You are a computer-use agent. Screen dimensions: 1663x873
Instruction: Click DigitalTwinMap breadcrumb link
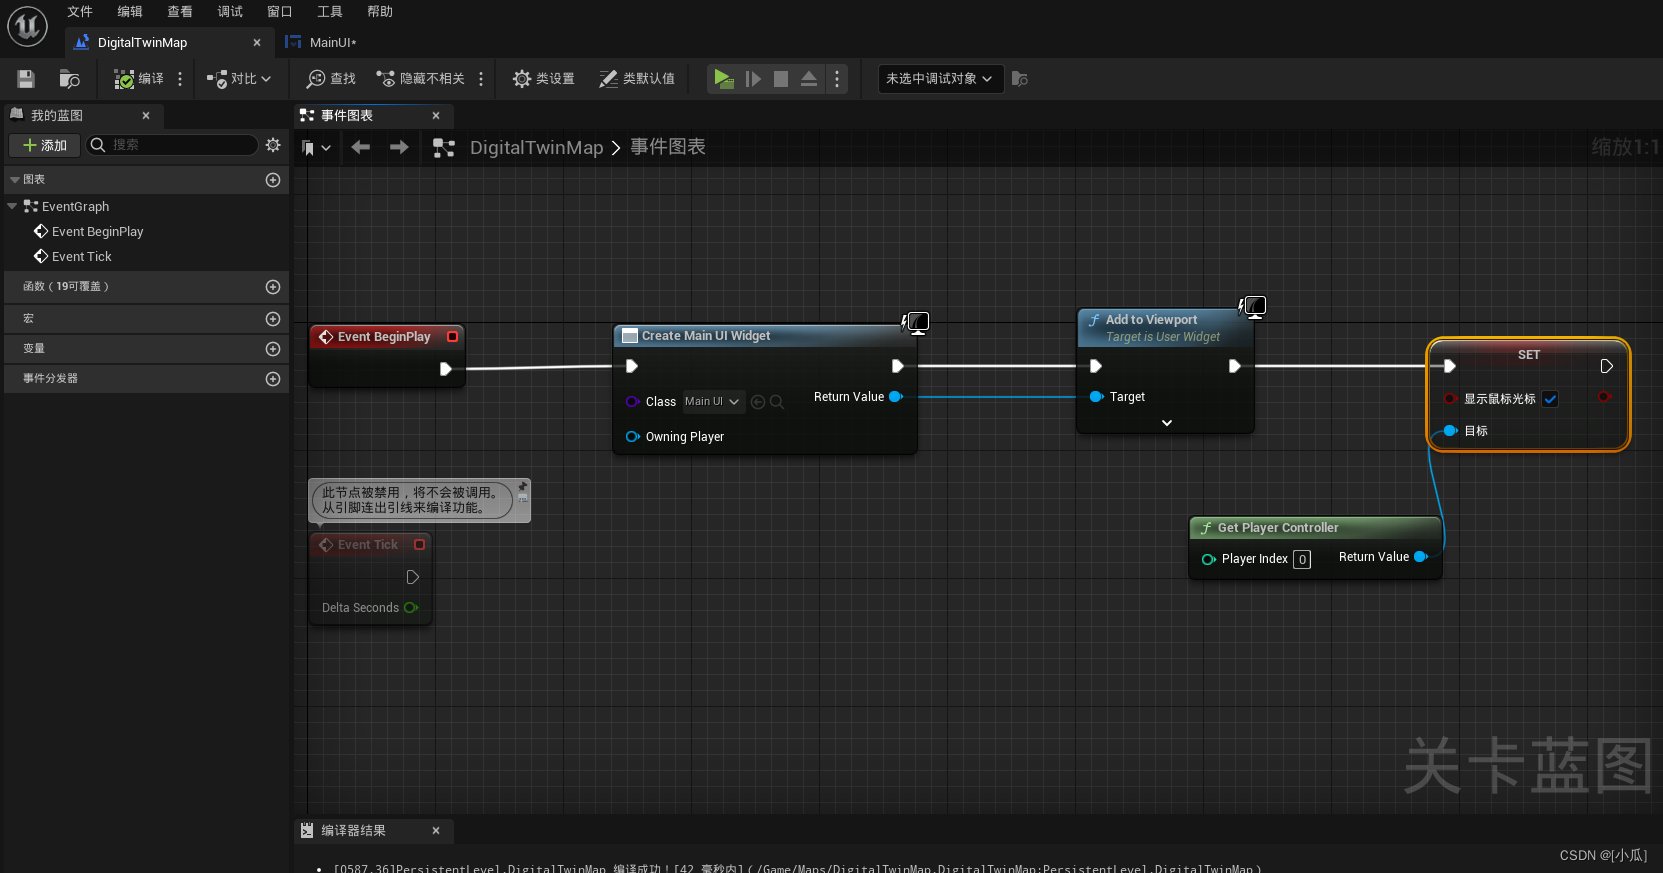point(537,148)
